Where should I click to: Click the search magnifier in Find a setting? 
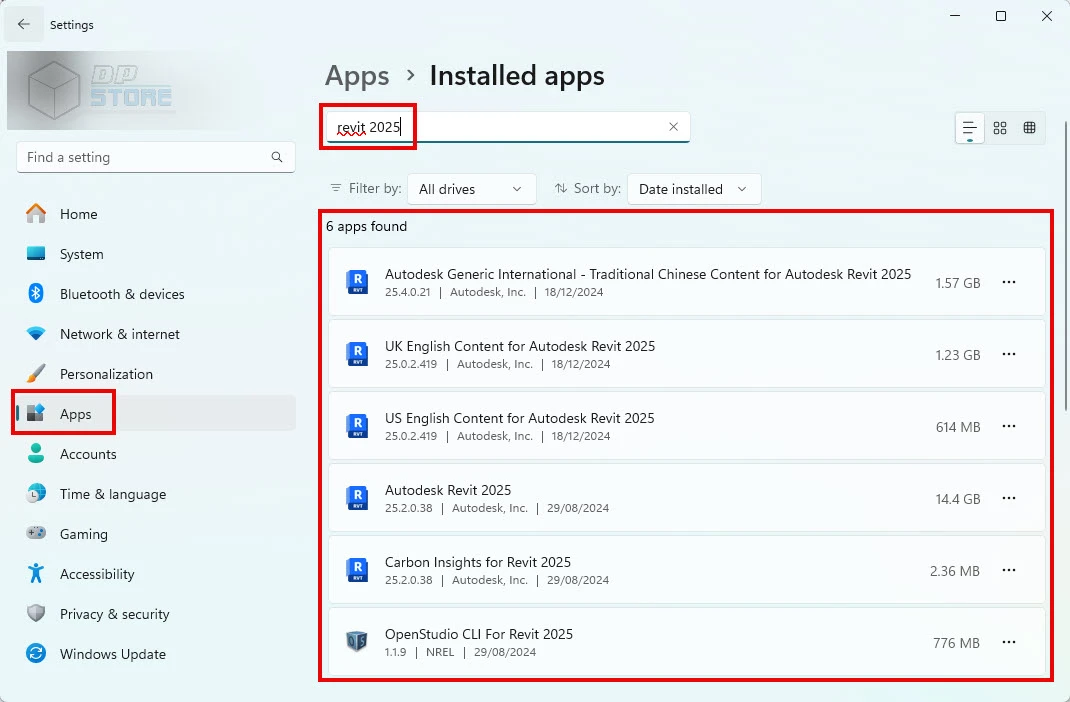pyautogui.click(x=276, y=157)
